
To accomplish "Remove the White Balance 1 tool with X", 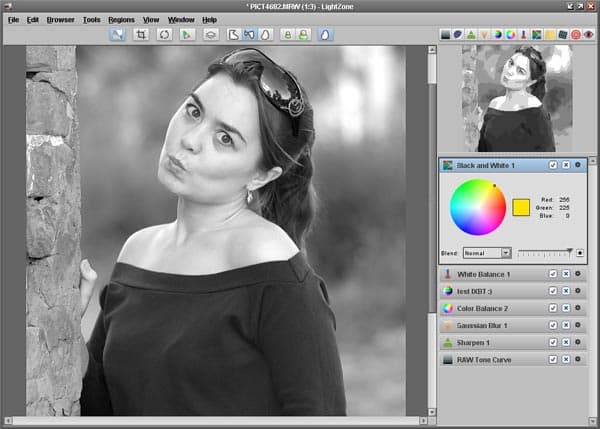I will coord(566,274).
